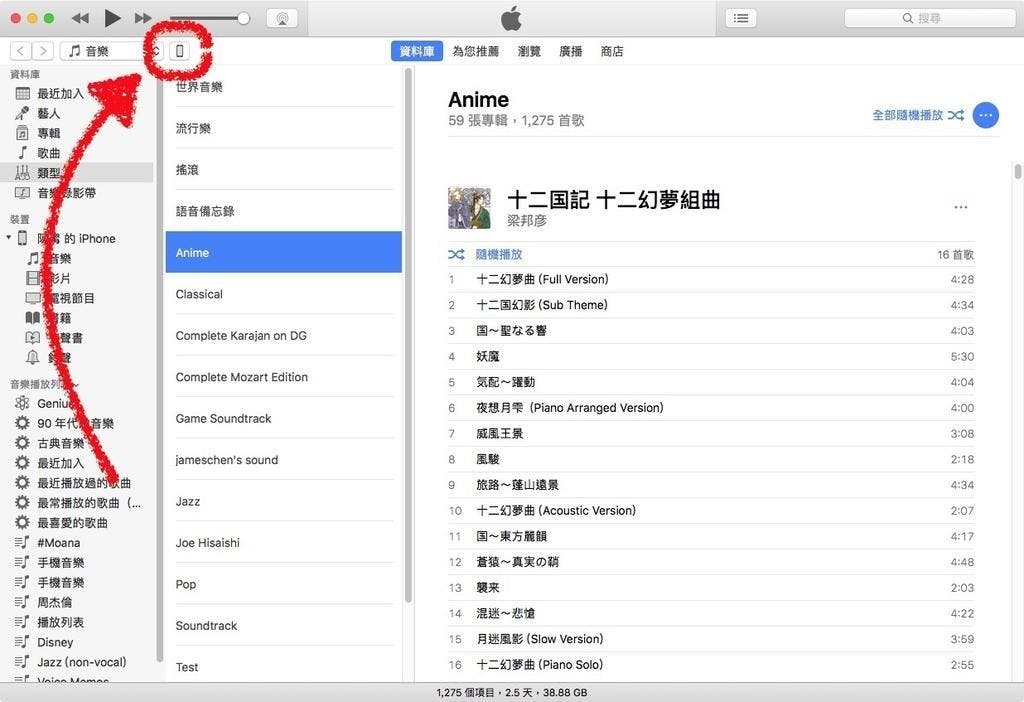Select the 搖滾 genre
This screenshot has width=1024, height=702.
pos(283,170)
